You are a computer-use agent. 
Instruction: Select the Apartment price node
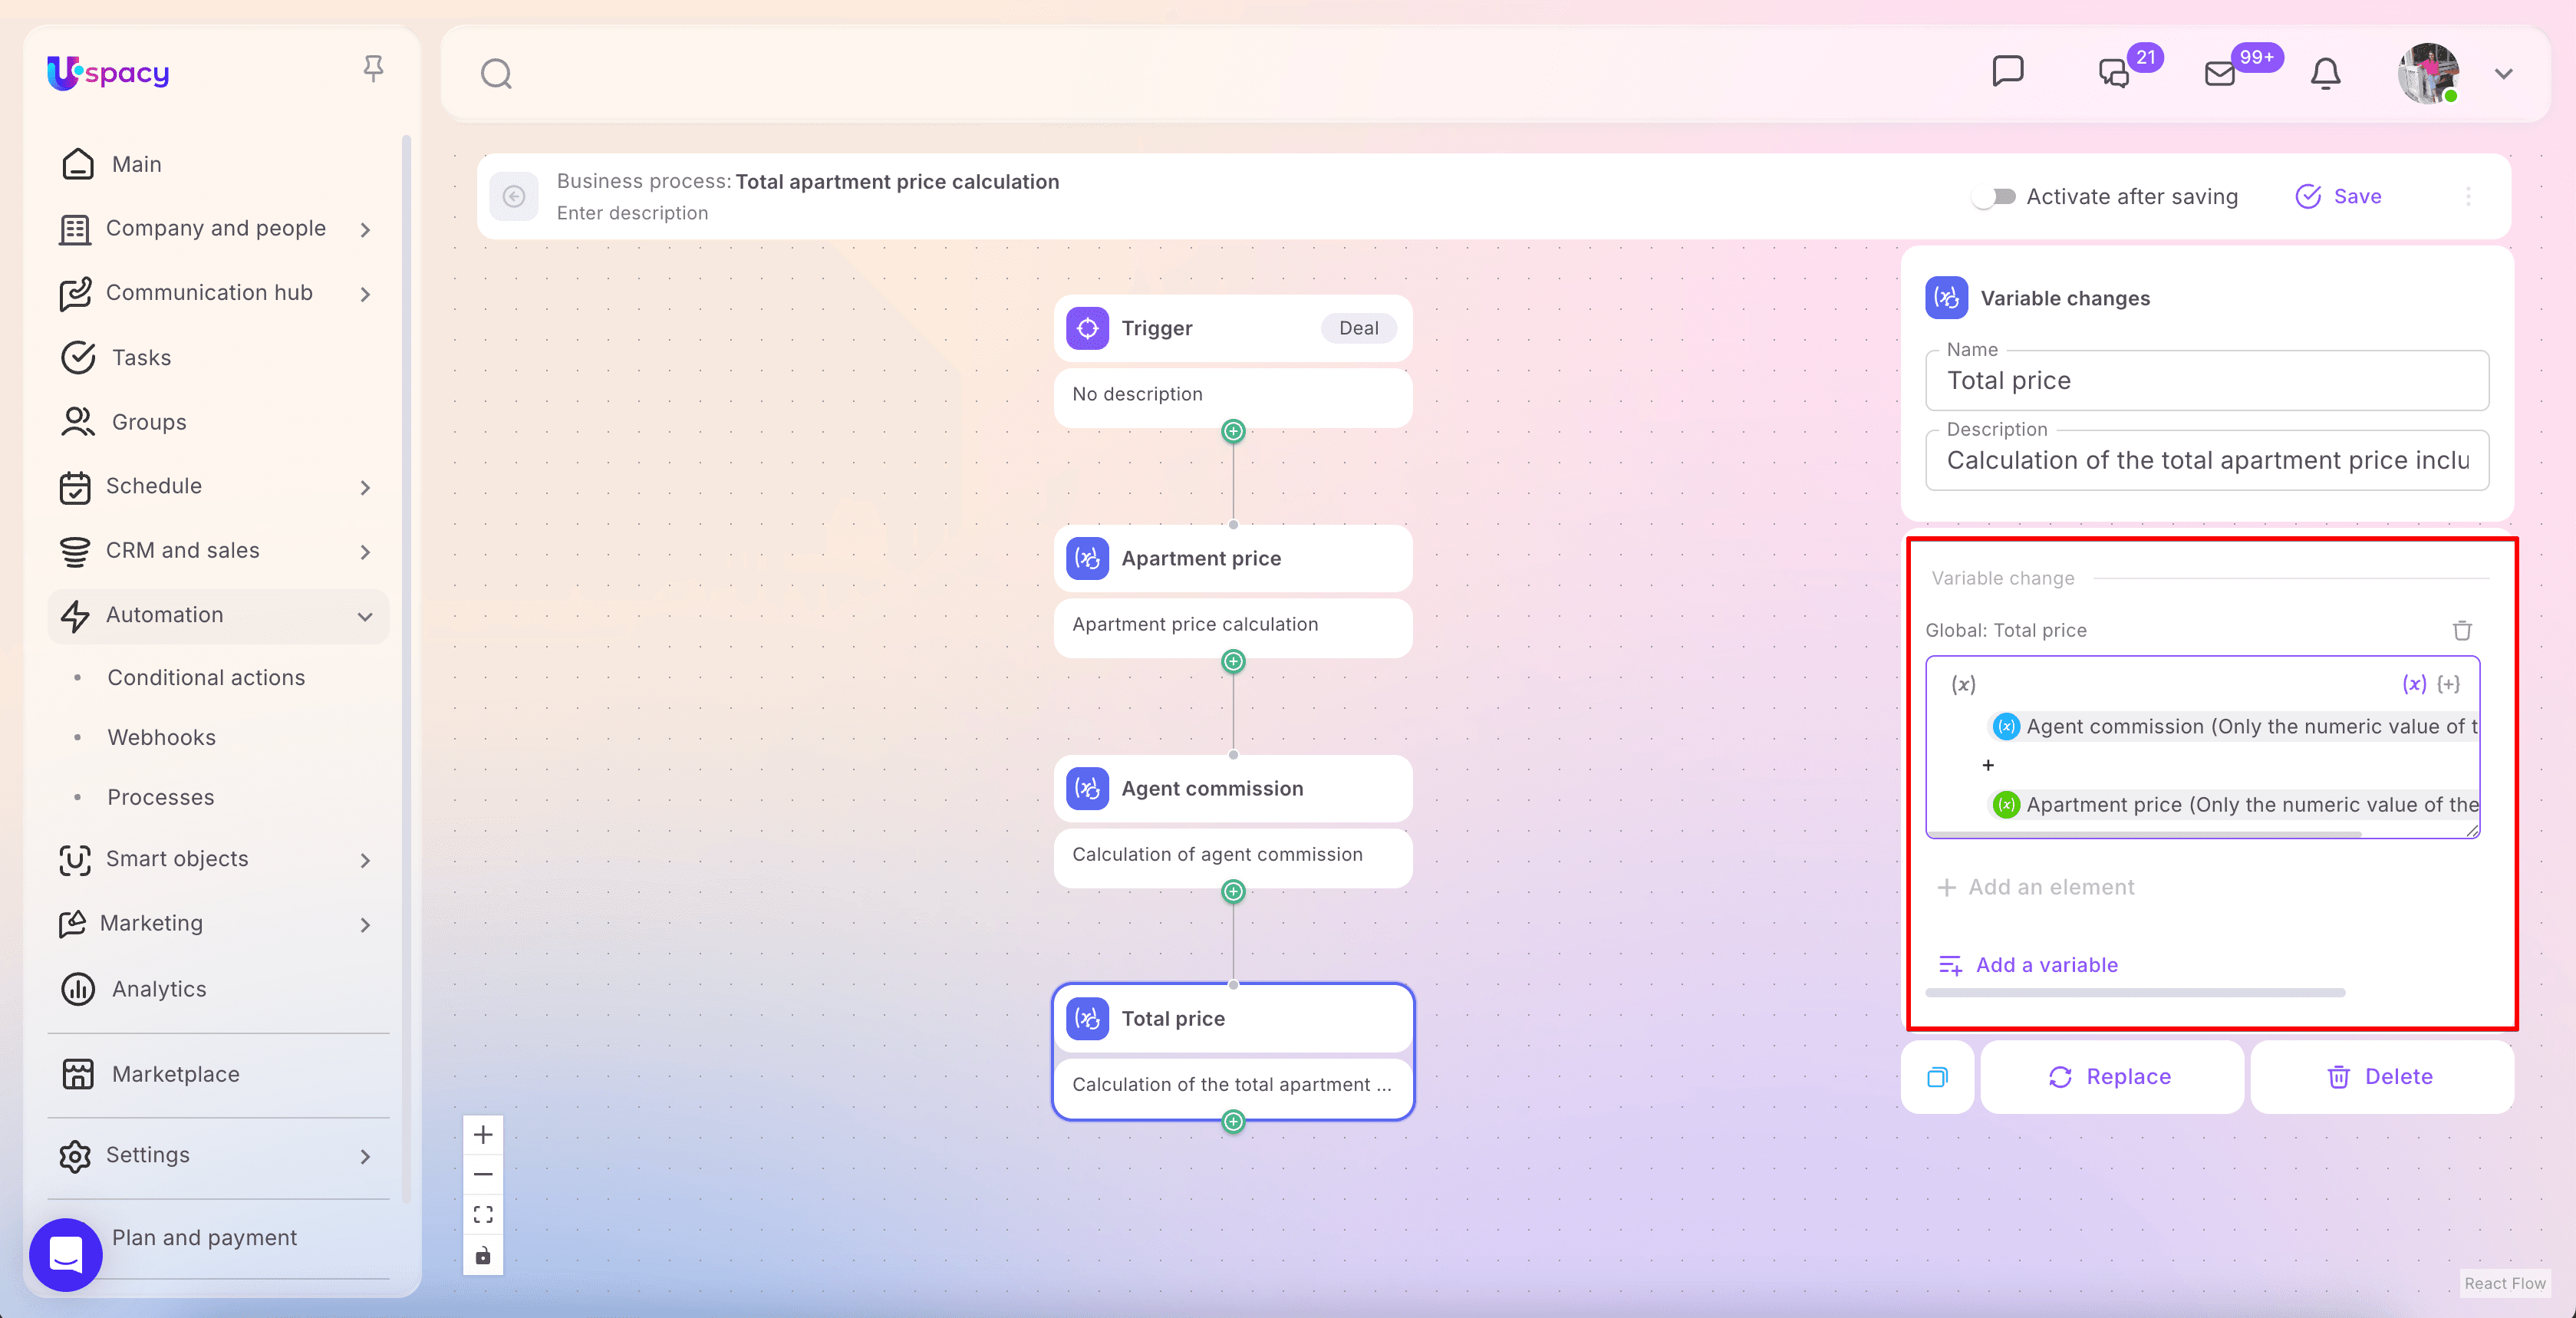click(1233, 558)
